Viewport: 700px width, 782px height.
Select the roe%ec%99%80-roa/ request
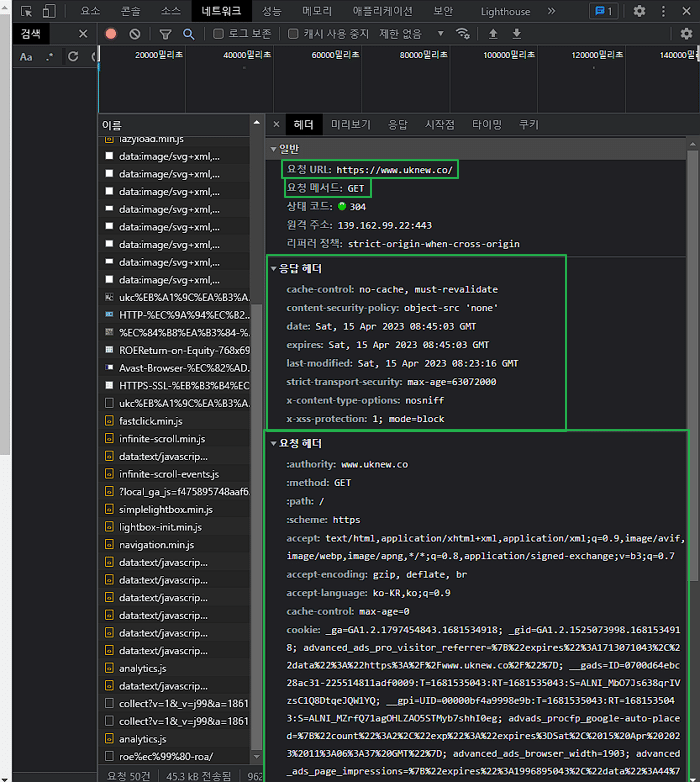[175, 756]
